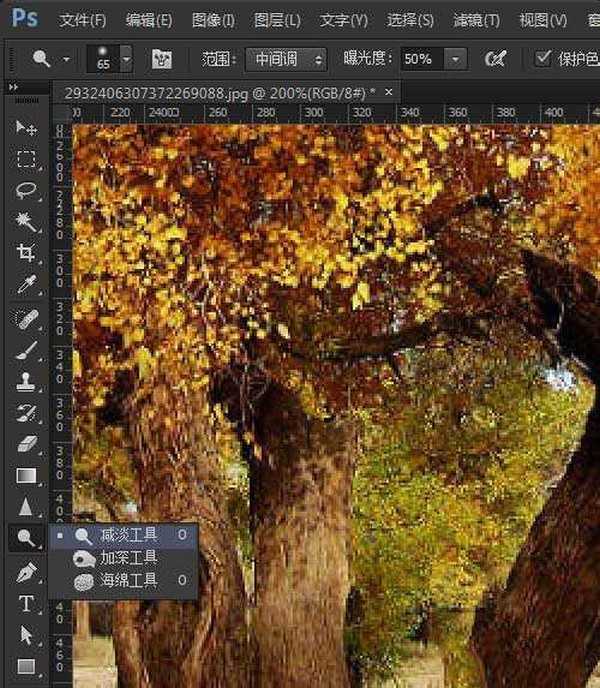Screen dimensions: 600x688
Task: Toggle the 保护色调 checkbox
Action: point(543,58)
